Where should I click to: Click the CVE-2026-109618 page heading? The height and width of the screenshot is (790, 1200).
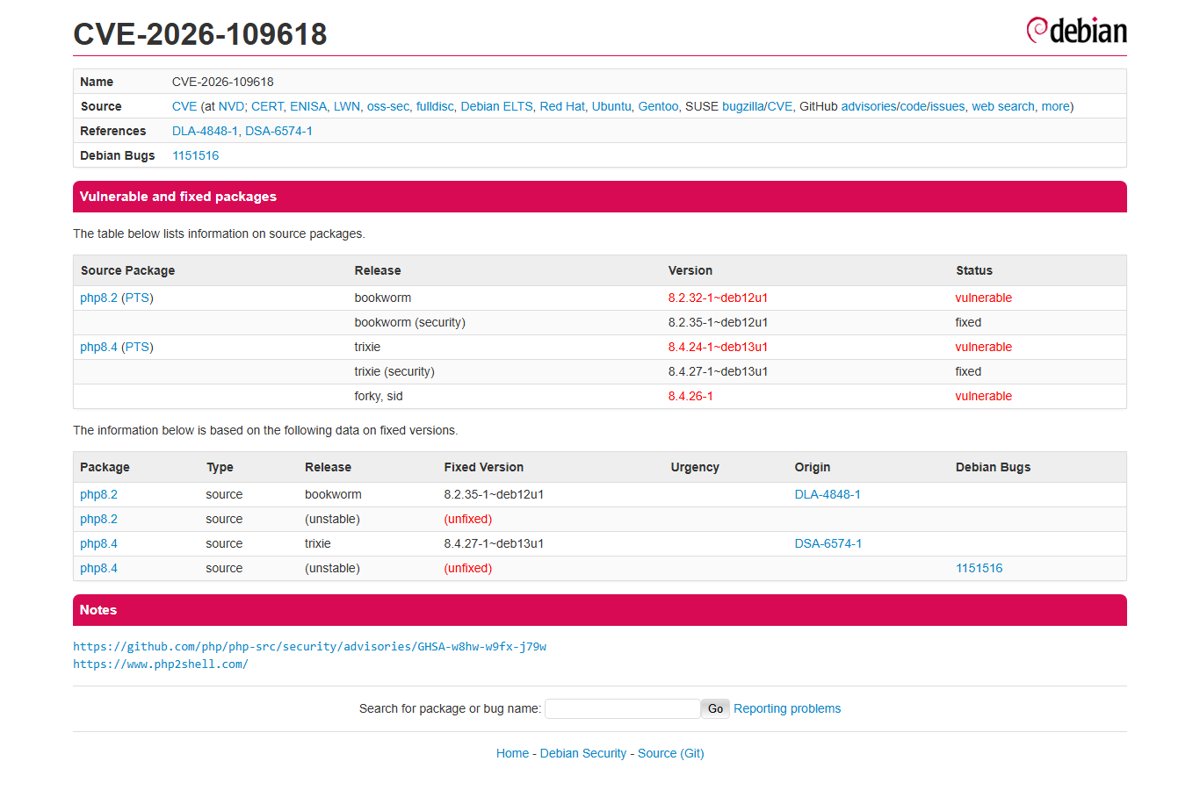[200, 34]
